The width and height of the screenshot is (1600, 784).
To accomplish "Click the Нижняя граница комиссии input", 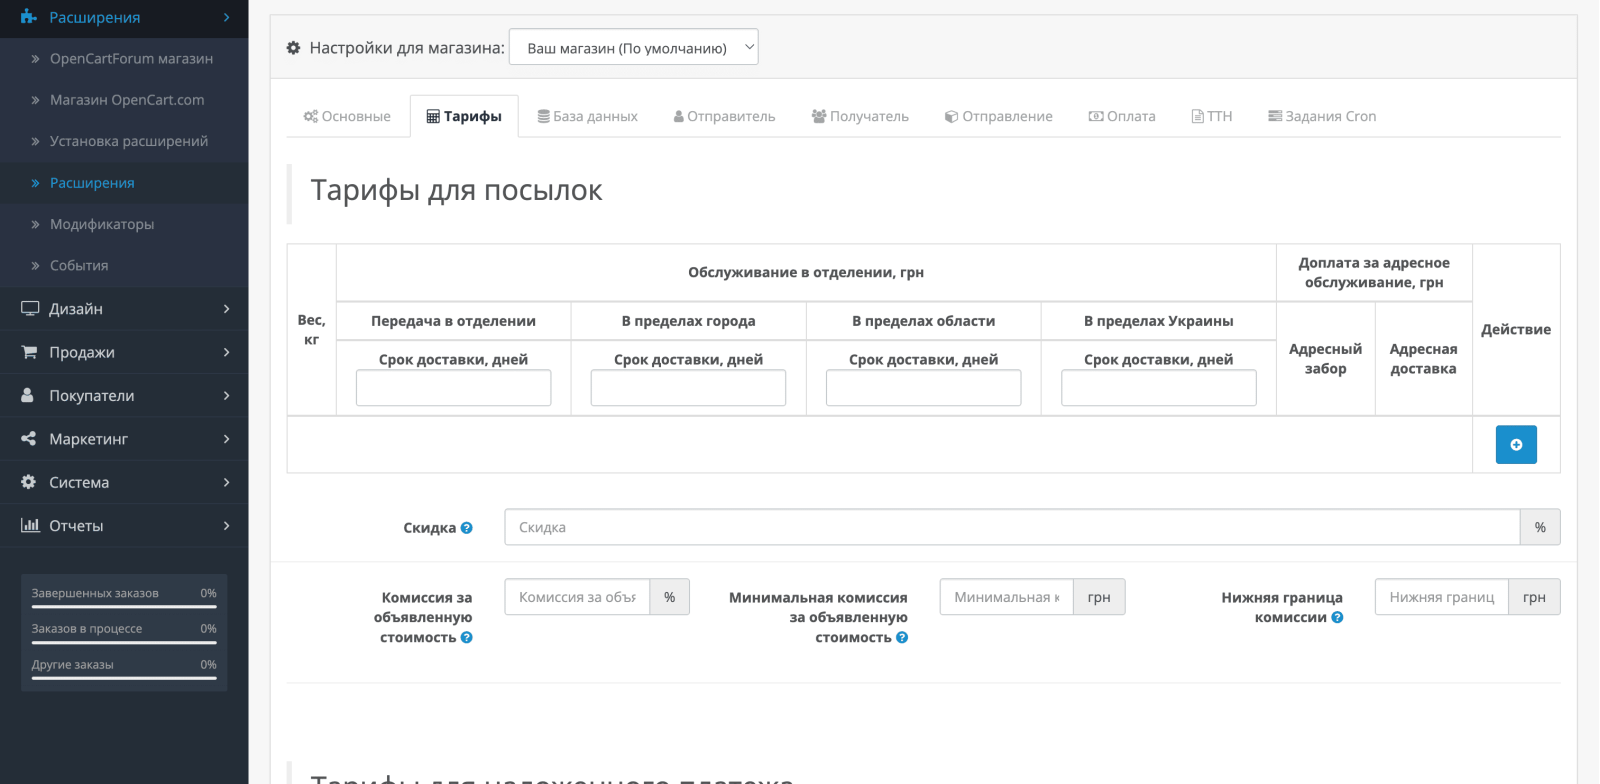I will (x=1441, y=597).
